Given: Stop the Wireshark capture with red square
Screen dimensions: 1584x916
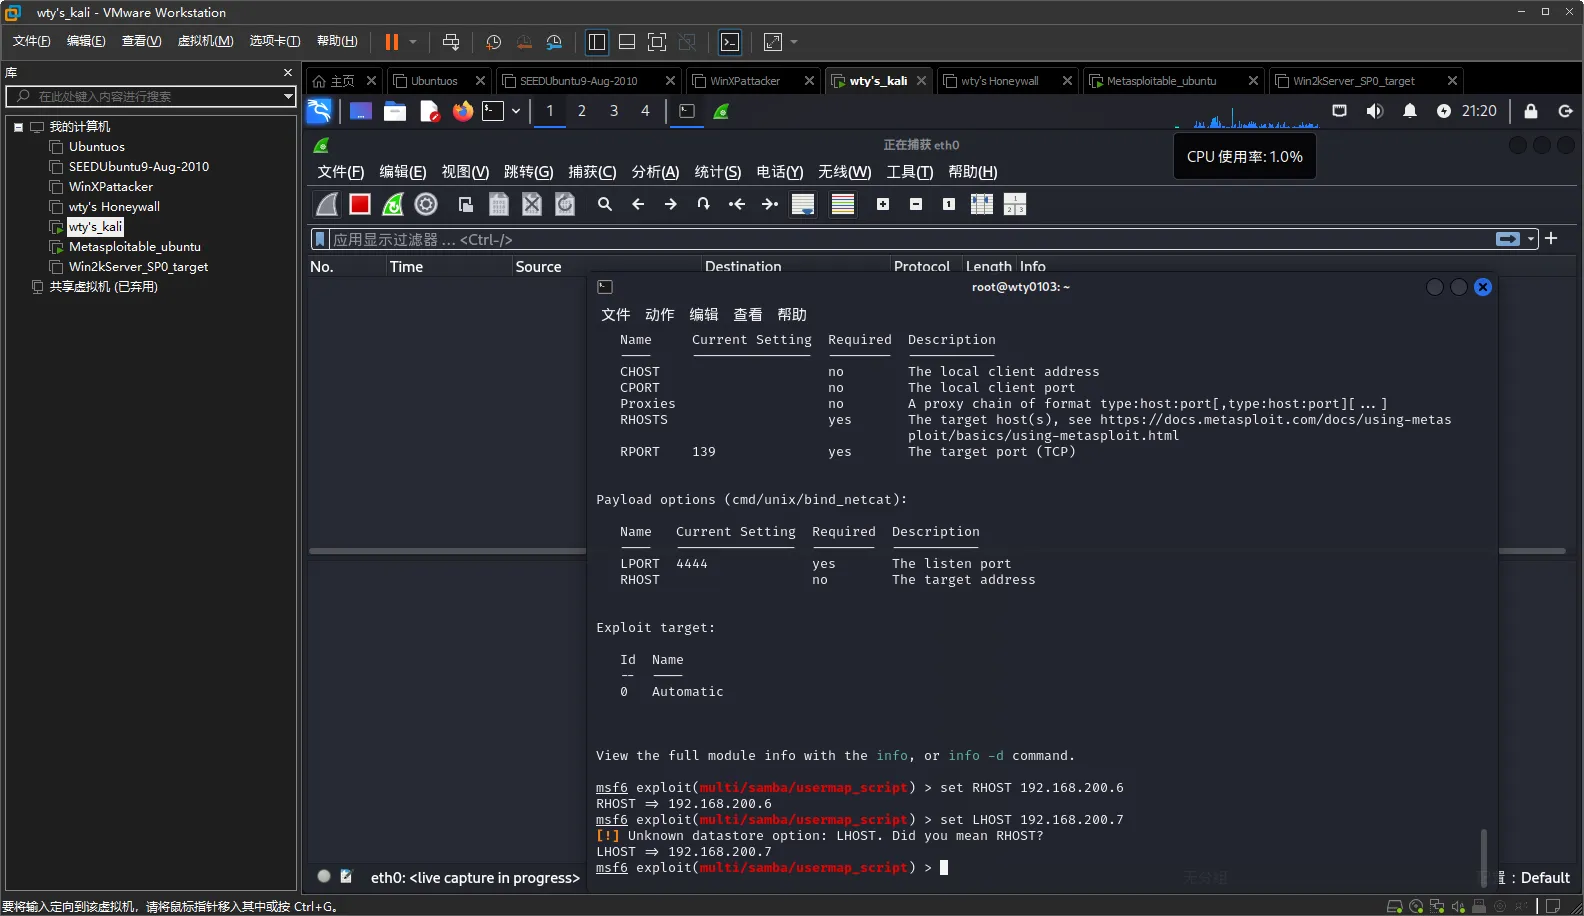Looking at the screenshot, I should click(360, 204).
